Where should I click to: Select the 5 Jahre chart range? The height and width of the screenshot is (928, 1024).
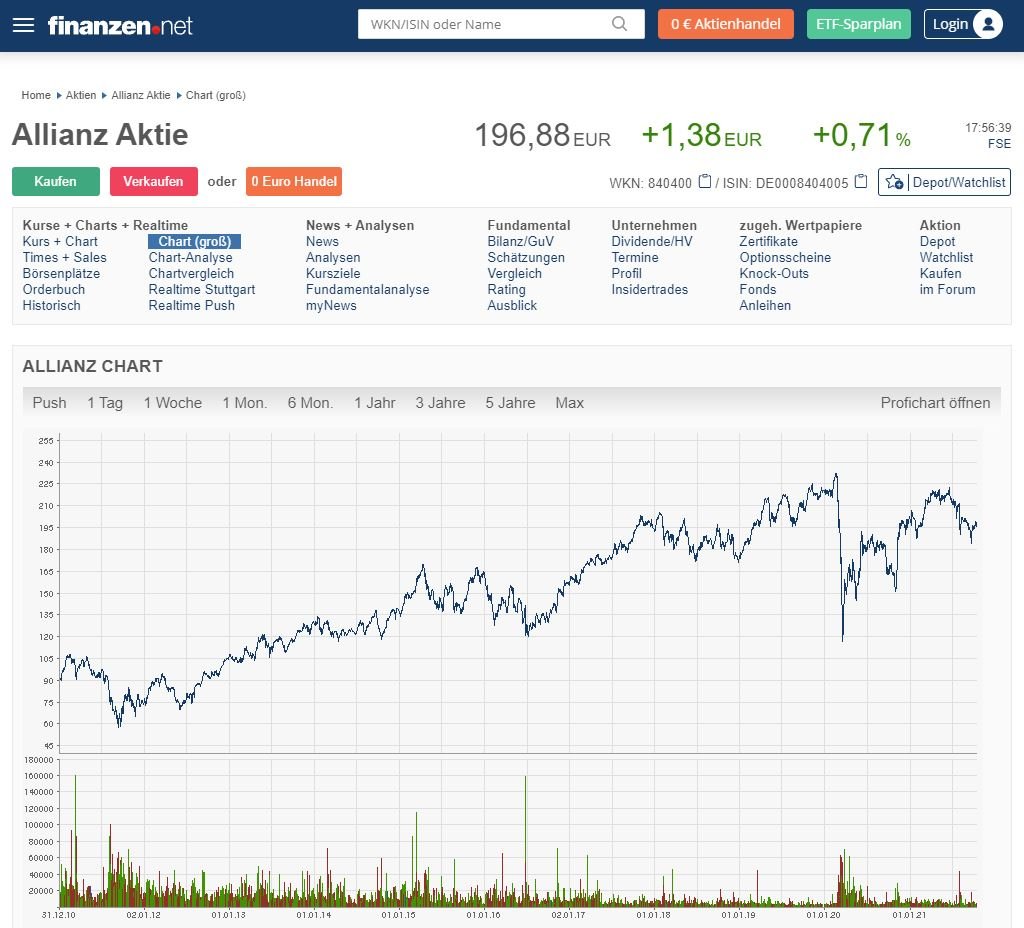511,403
